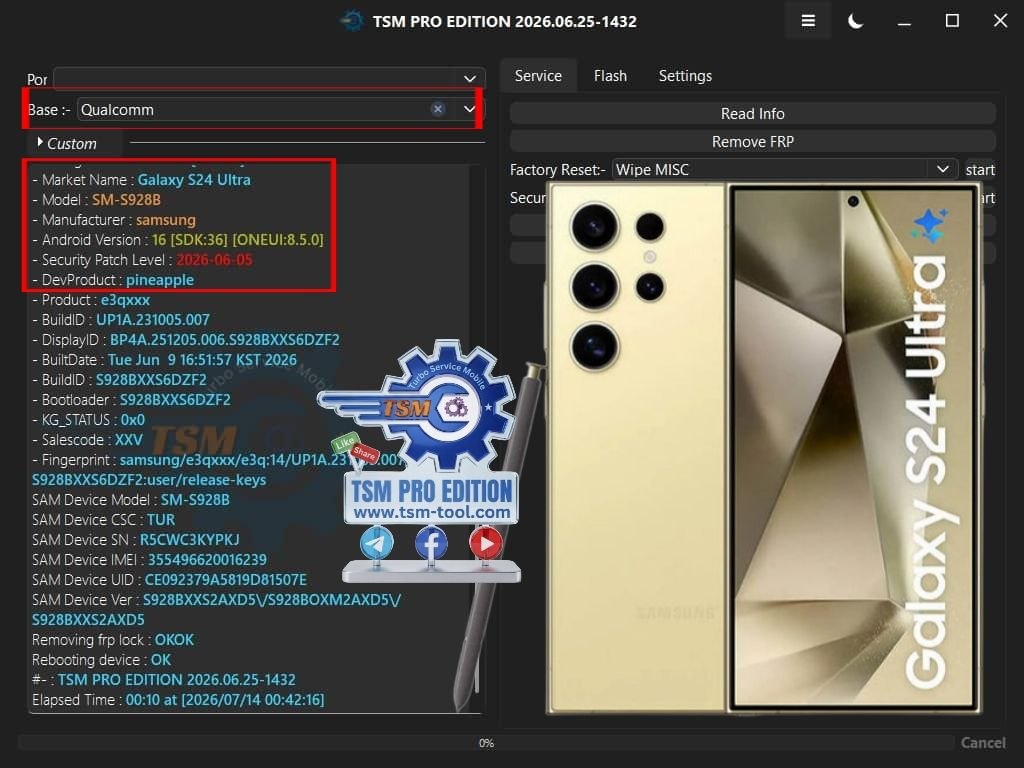
Task: Click the Facebook icon in TSM banner
Action: click(431, 543)
